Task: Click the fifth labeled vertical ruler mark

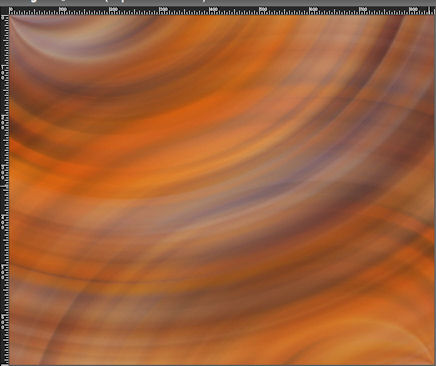Action: click(4, 220)
